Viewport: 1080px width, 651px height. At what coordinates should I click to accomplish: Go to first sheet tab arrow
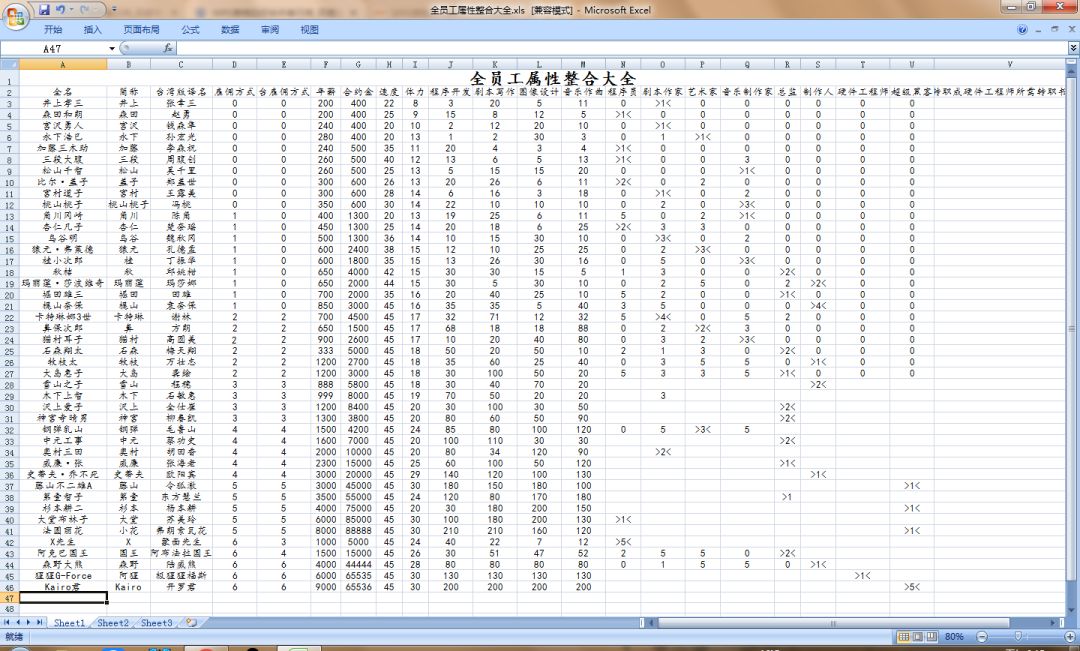[x=8, y=622]
